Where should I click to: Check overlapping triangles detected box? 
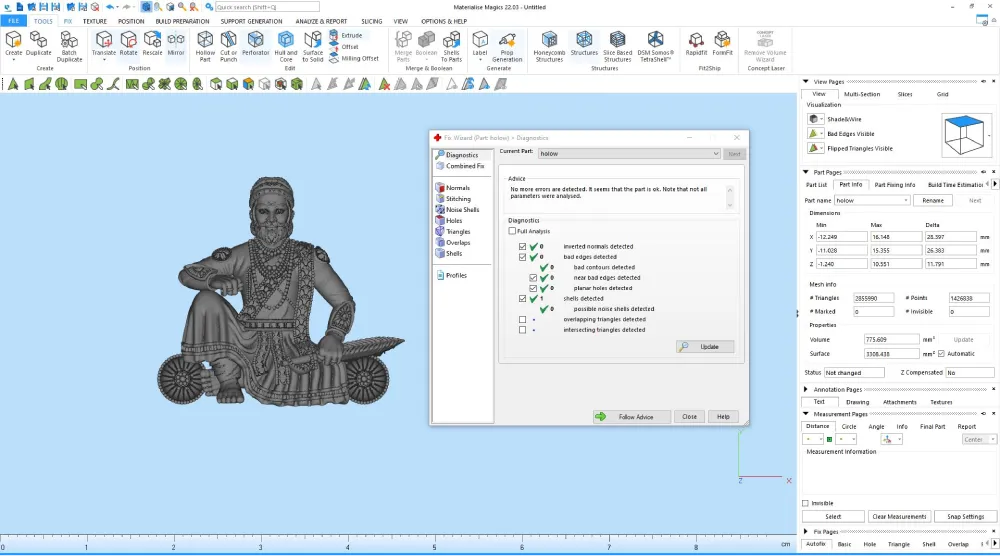pyautogui.click(x=522, y=319)
